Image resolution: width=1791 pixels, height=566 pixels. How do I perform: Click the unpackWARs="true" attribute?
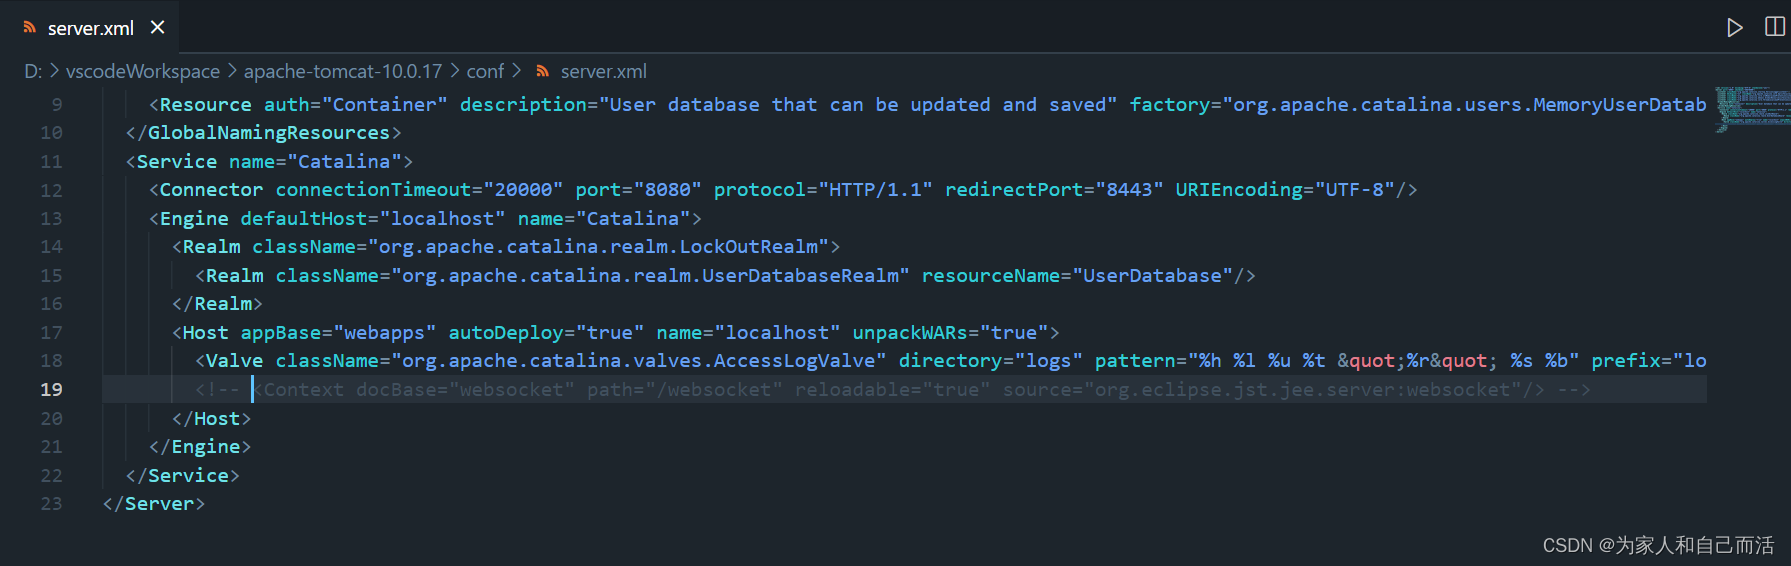(951, 333)
